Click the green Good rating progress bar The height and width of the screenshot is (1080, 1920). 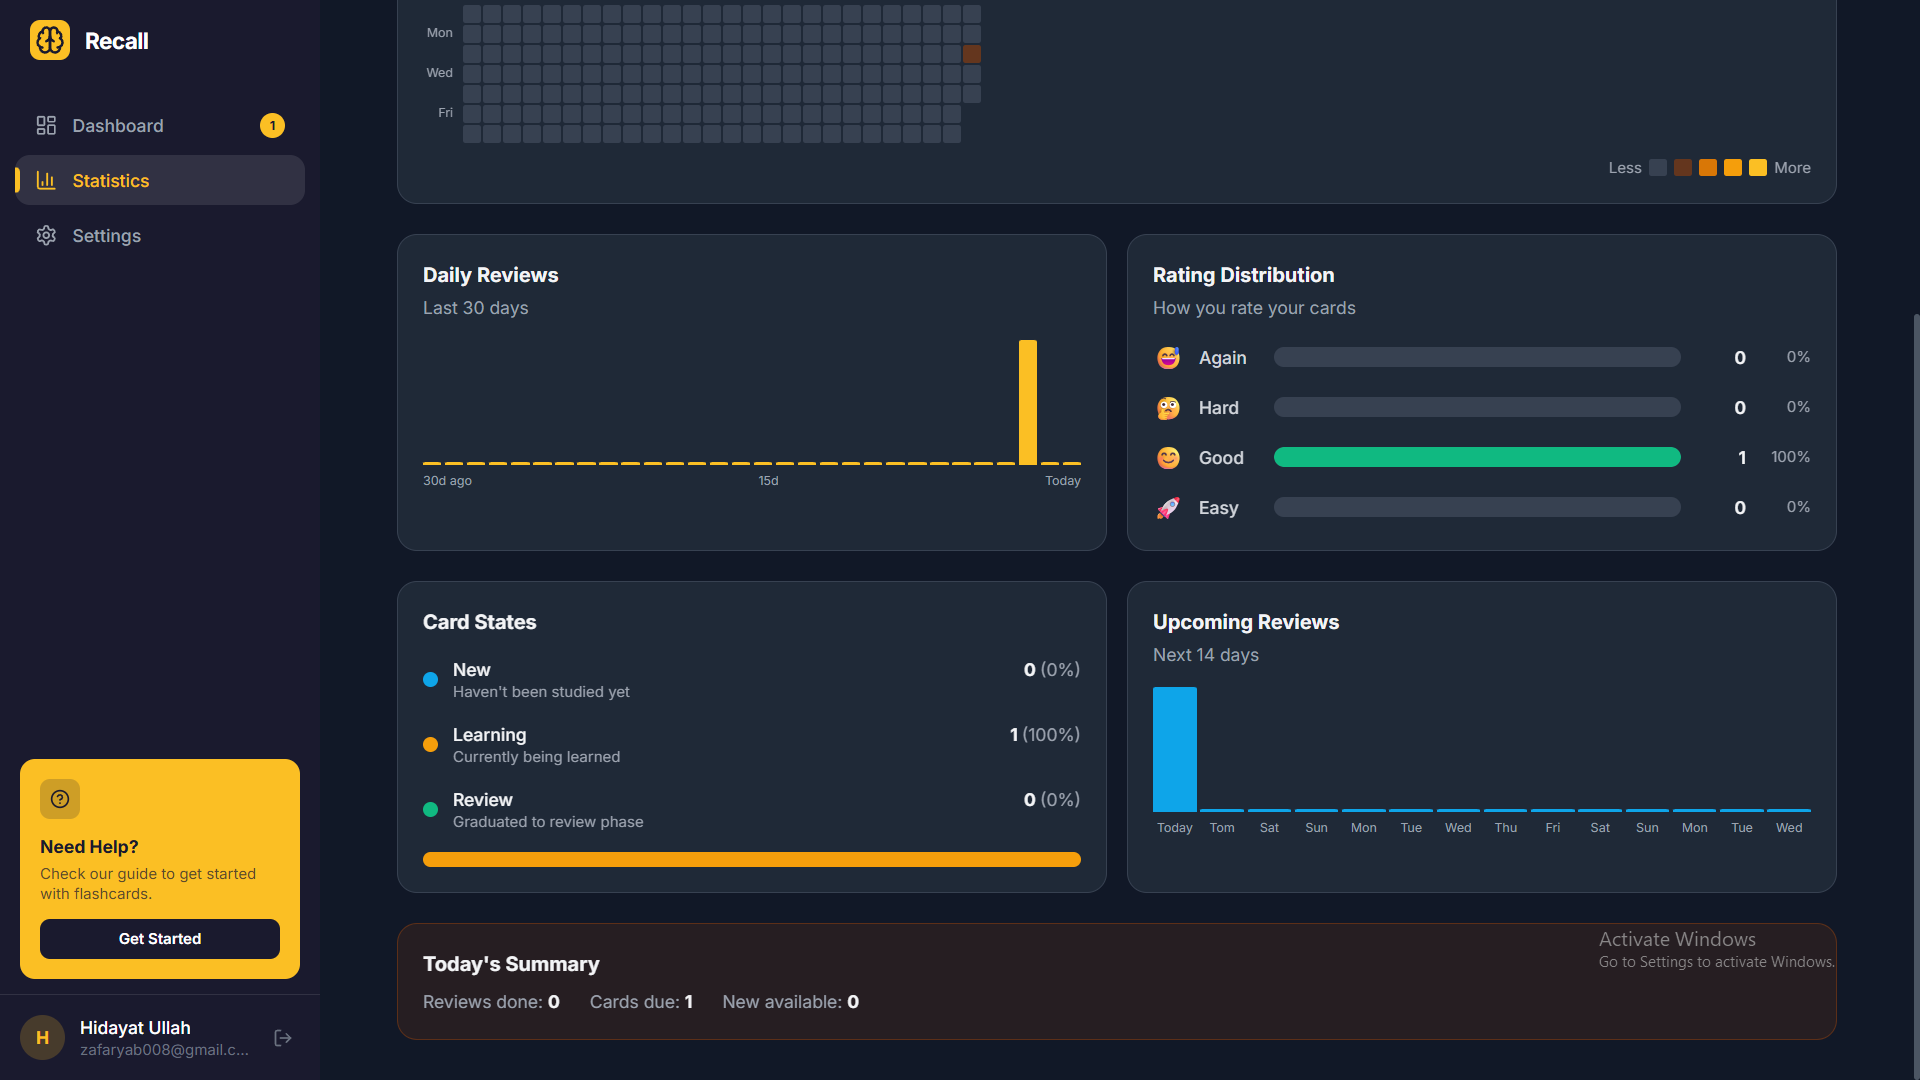click(x=1476, y=457)
